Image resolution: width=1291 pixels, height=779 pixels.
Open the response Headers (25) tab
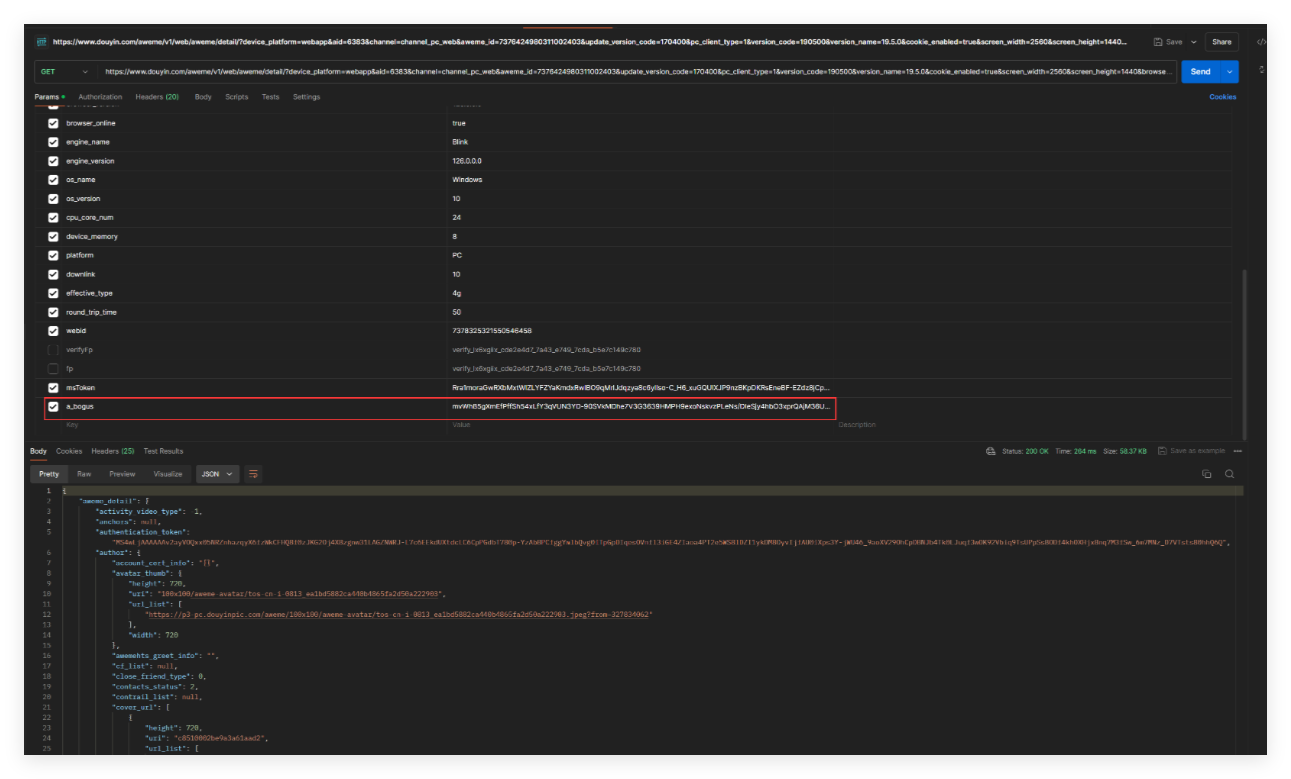point(113,451)
